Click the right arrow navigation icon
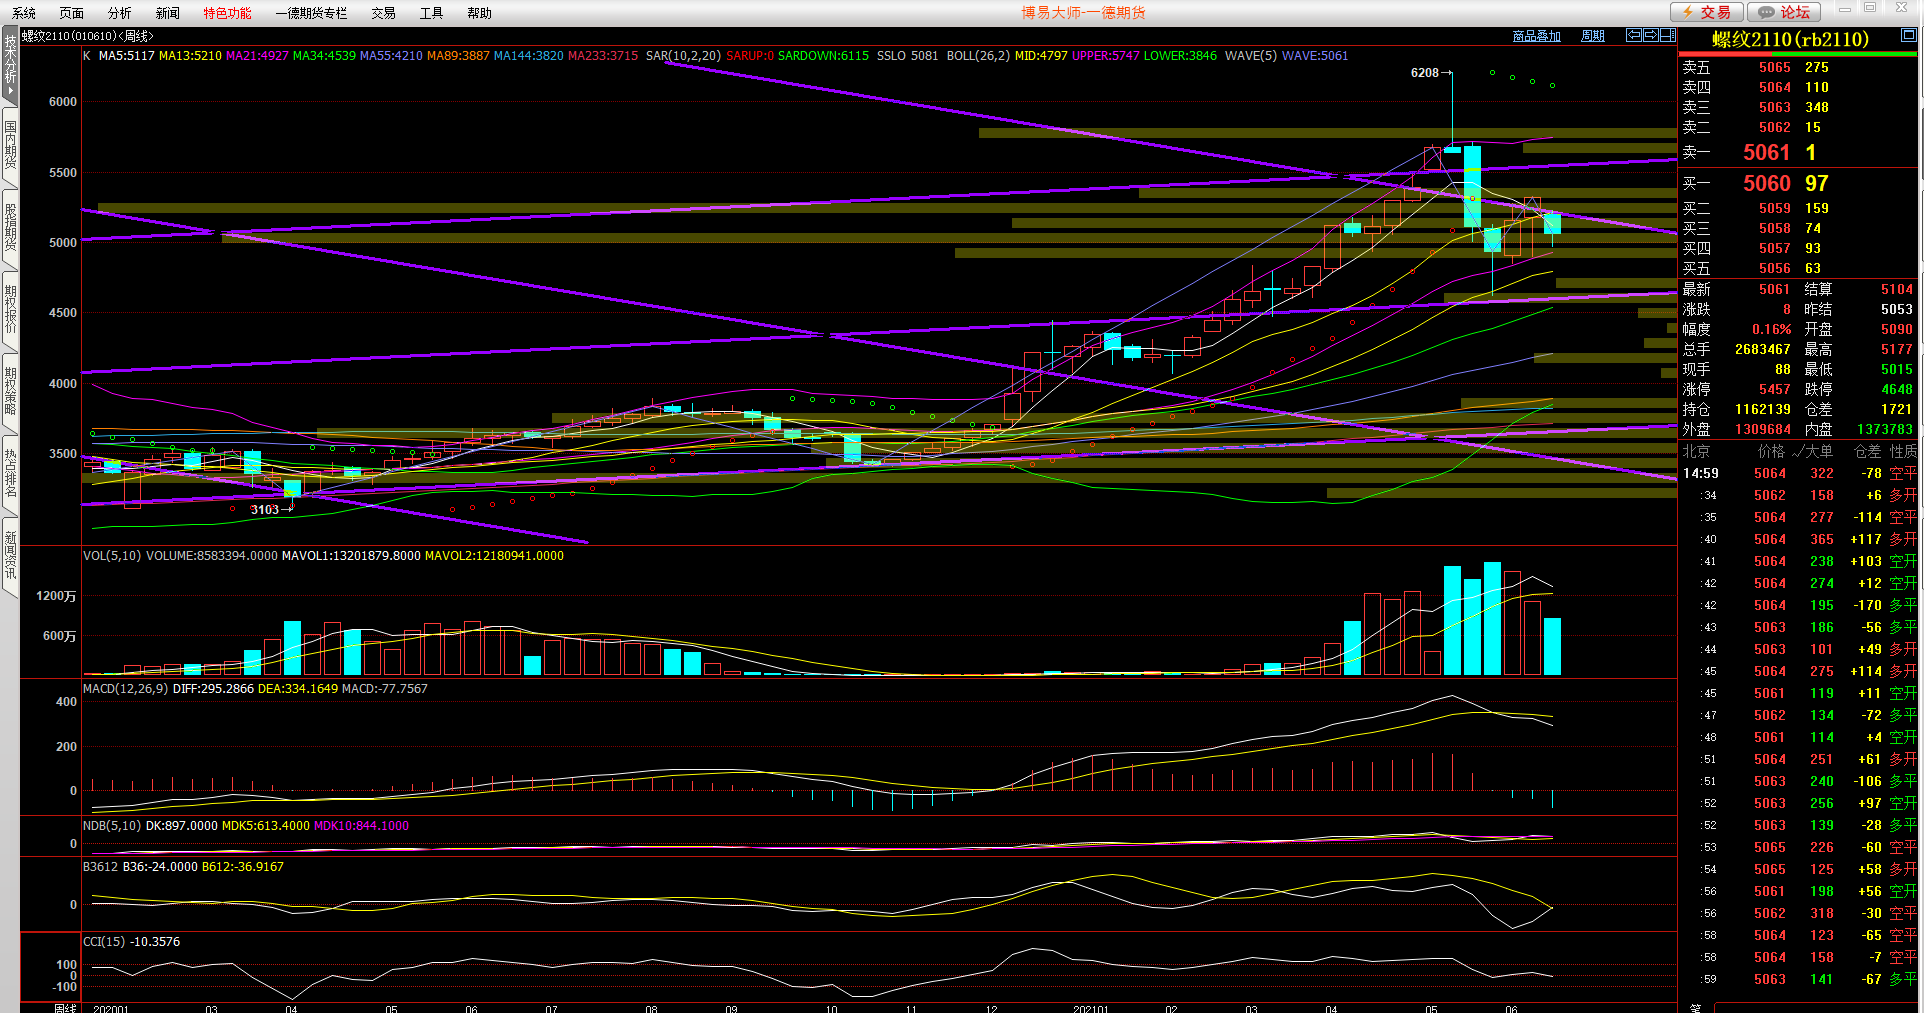This screenshot has height=1013, width=1924. (1651, 35)
